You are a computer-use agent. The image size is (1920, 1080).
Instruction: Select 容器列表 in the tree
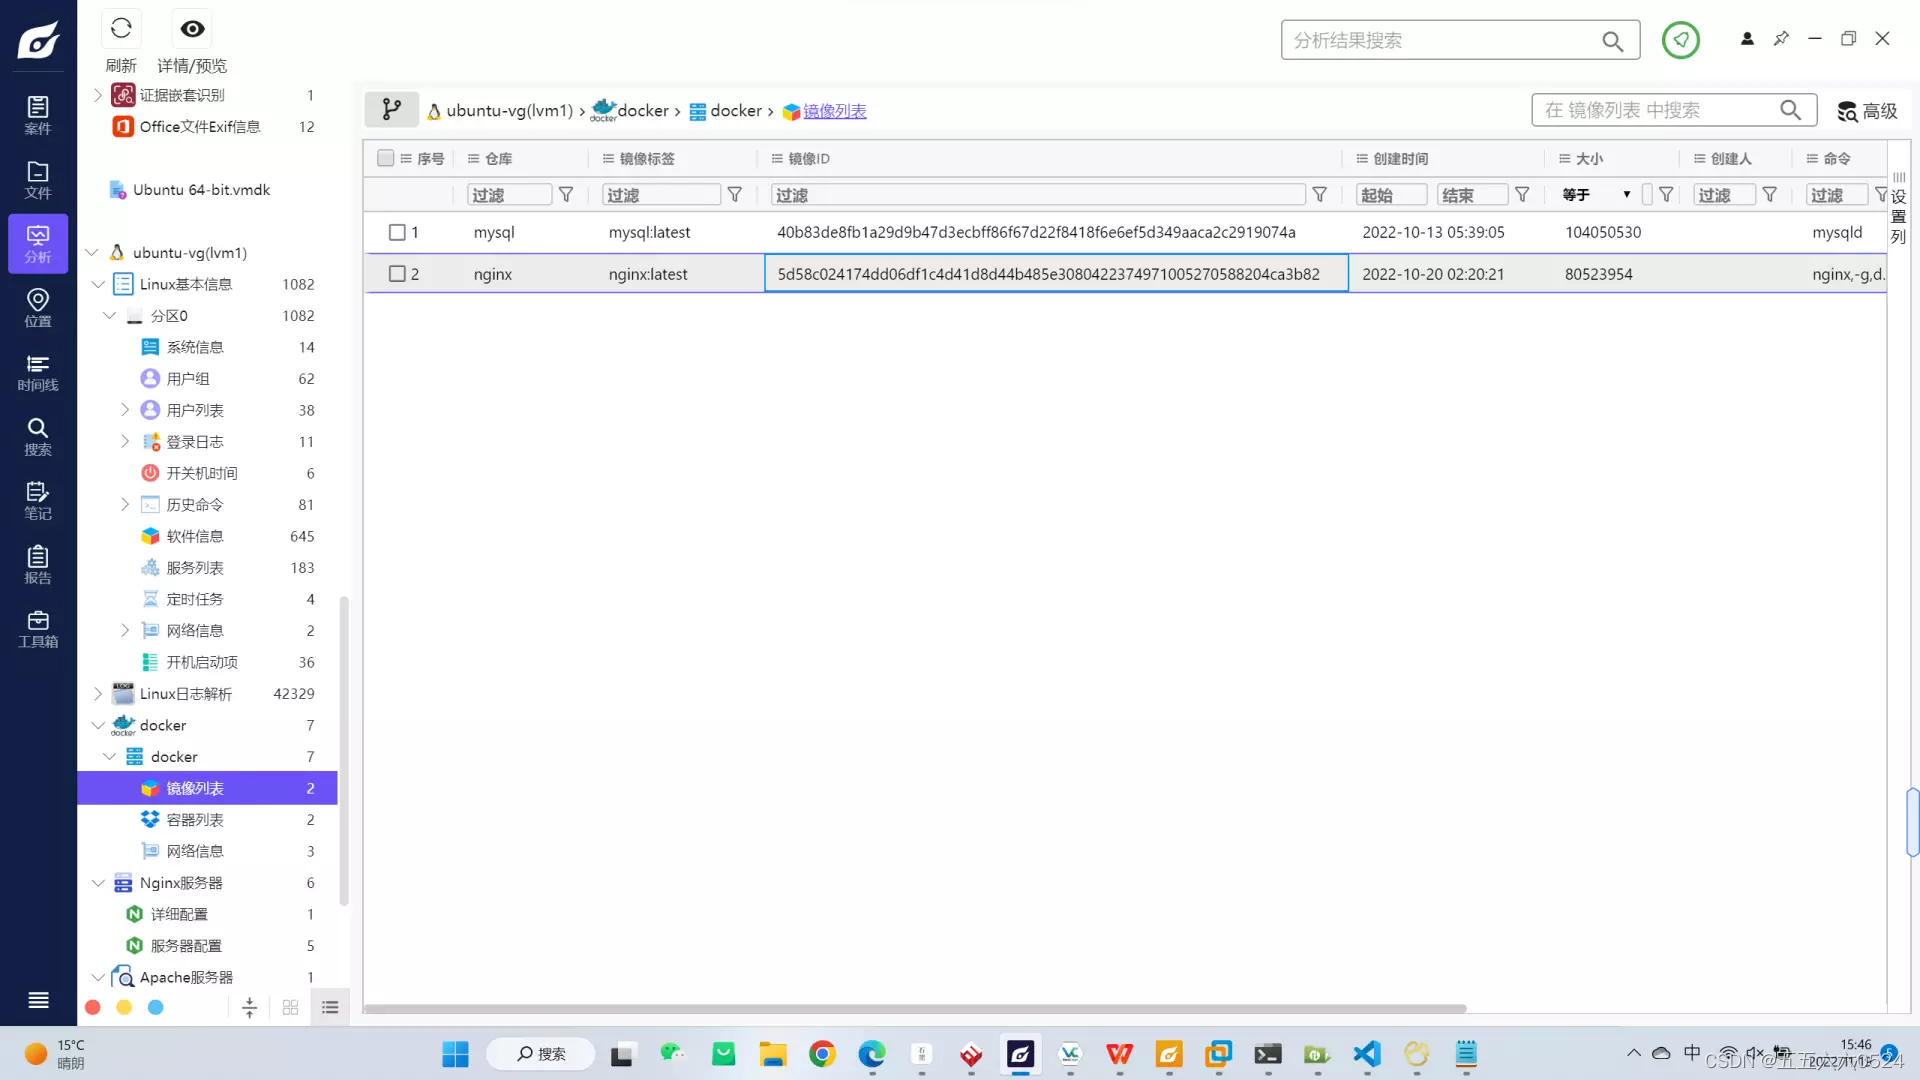(195, 820)
